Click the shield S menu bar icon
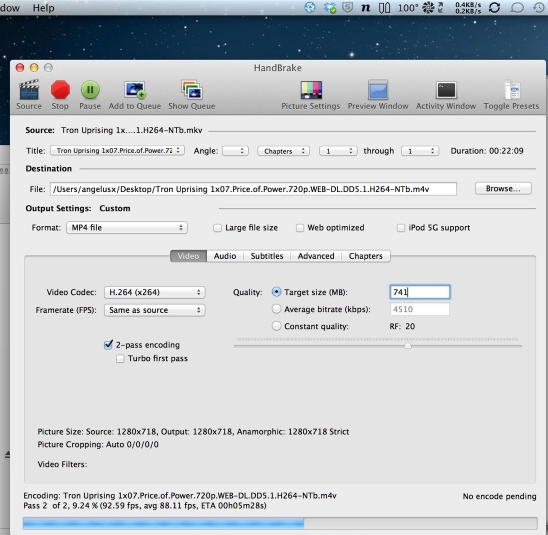The image size is (548, 535). pos(347,7)
